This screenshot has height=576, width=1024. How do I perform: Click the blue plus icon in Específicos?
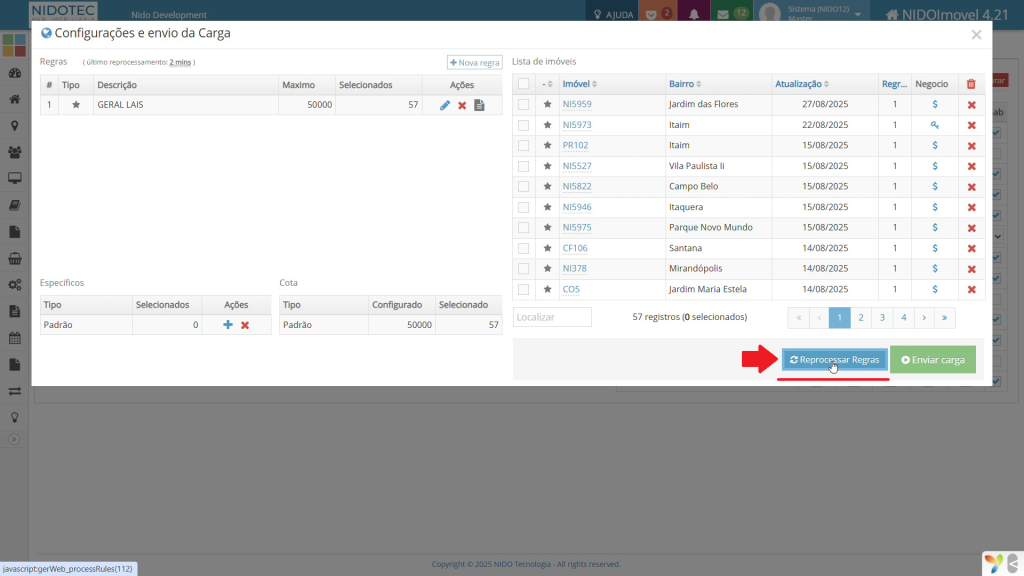pyautogui.click(x=228, y=325)
